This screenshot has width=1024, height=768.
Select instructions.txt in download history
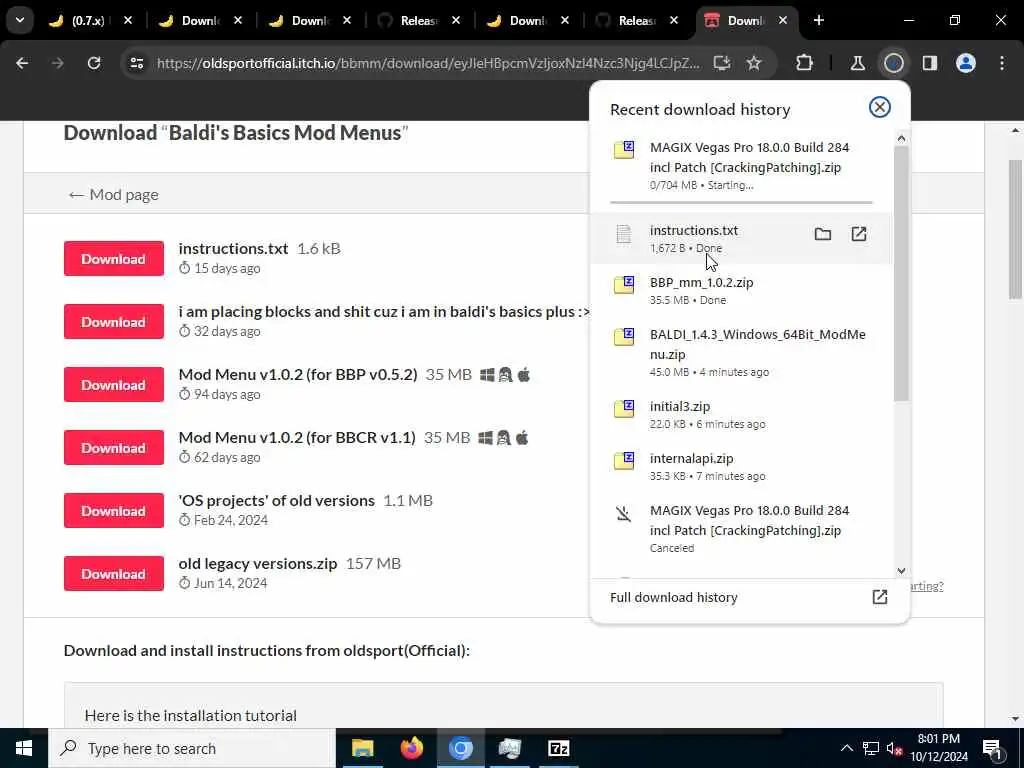[741, 238]
